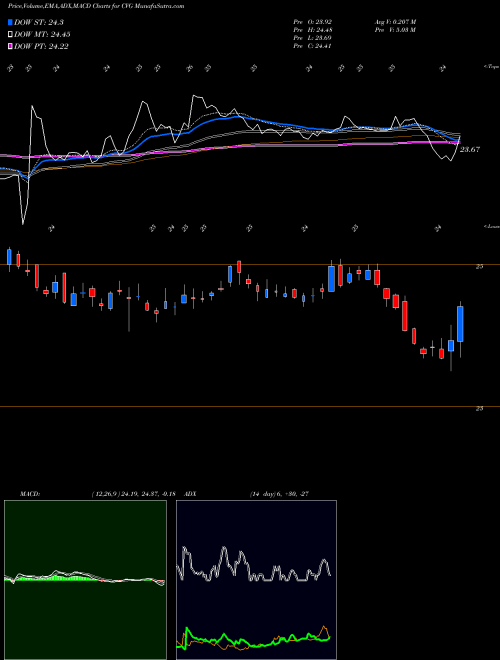Screen dimensions: 500x660
Task: Select the 'DOW PT: 24.22' legend text
Action: [x=41, y=46]
